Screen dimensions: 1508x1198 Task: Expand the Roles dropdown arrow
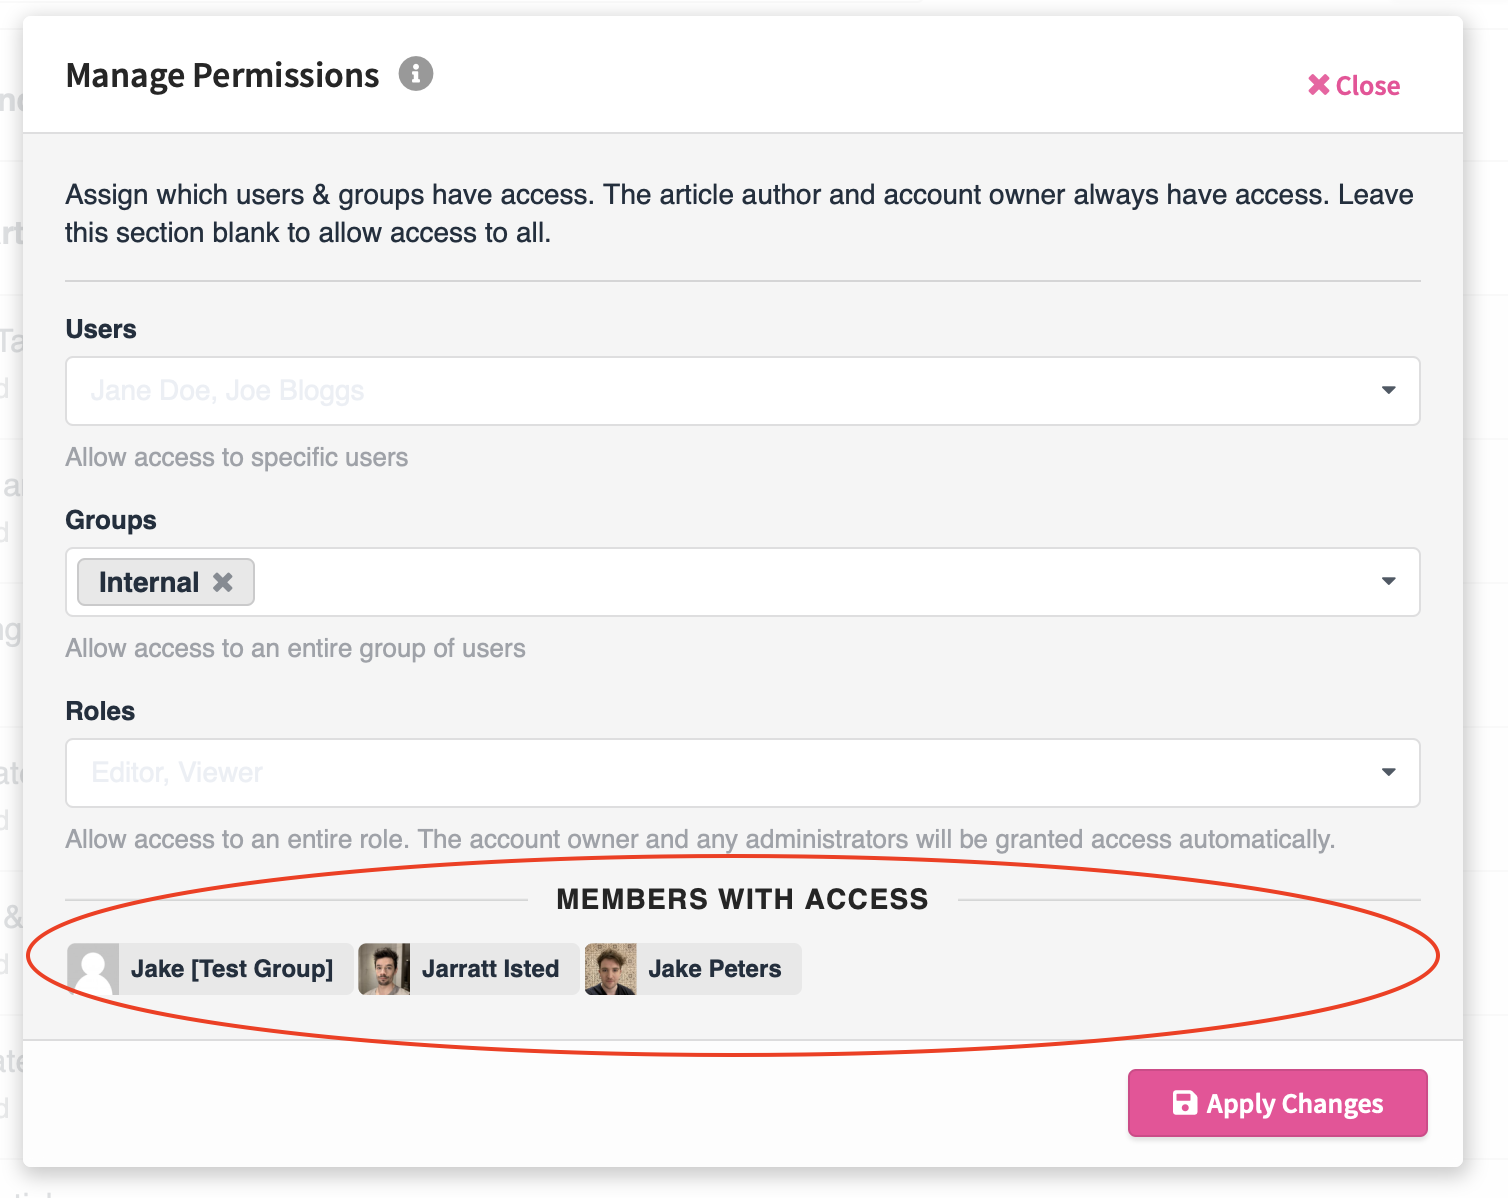(1388, 772)
